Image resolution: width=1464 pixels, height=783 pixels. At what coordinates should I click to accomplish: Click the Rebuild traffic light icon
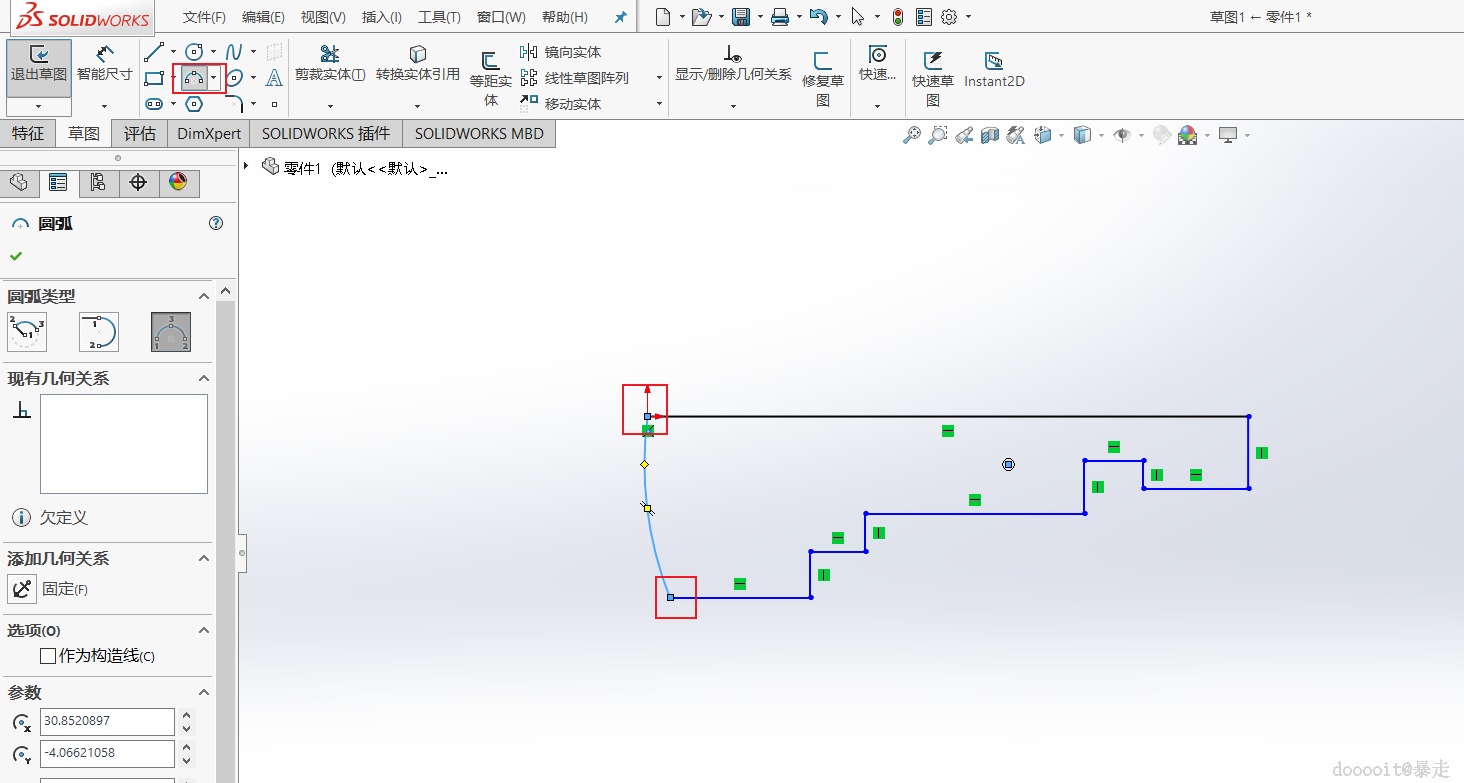[x=898, y=17]
